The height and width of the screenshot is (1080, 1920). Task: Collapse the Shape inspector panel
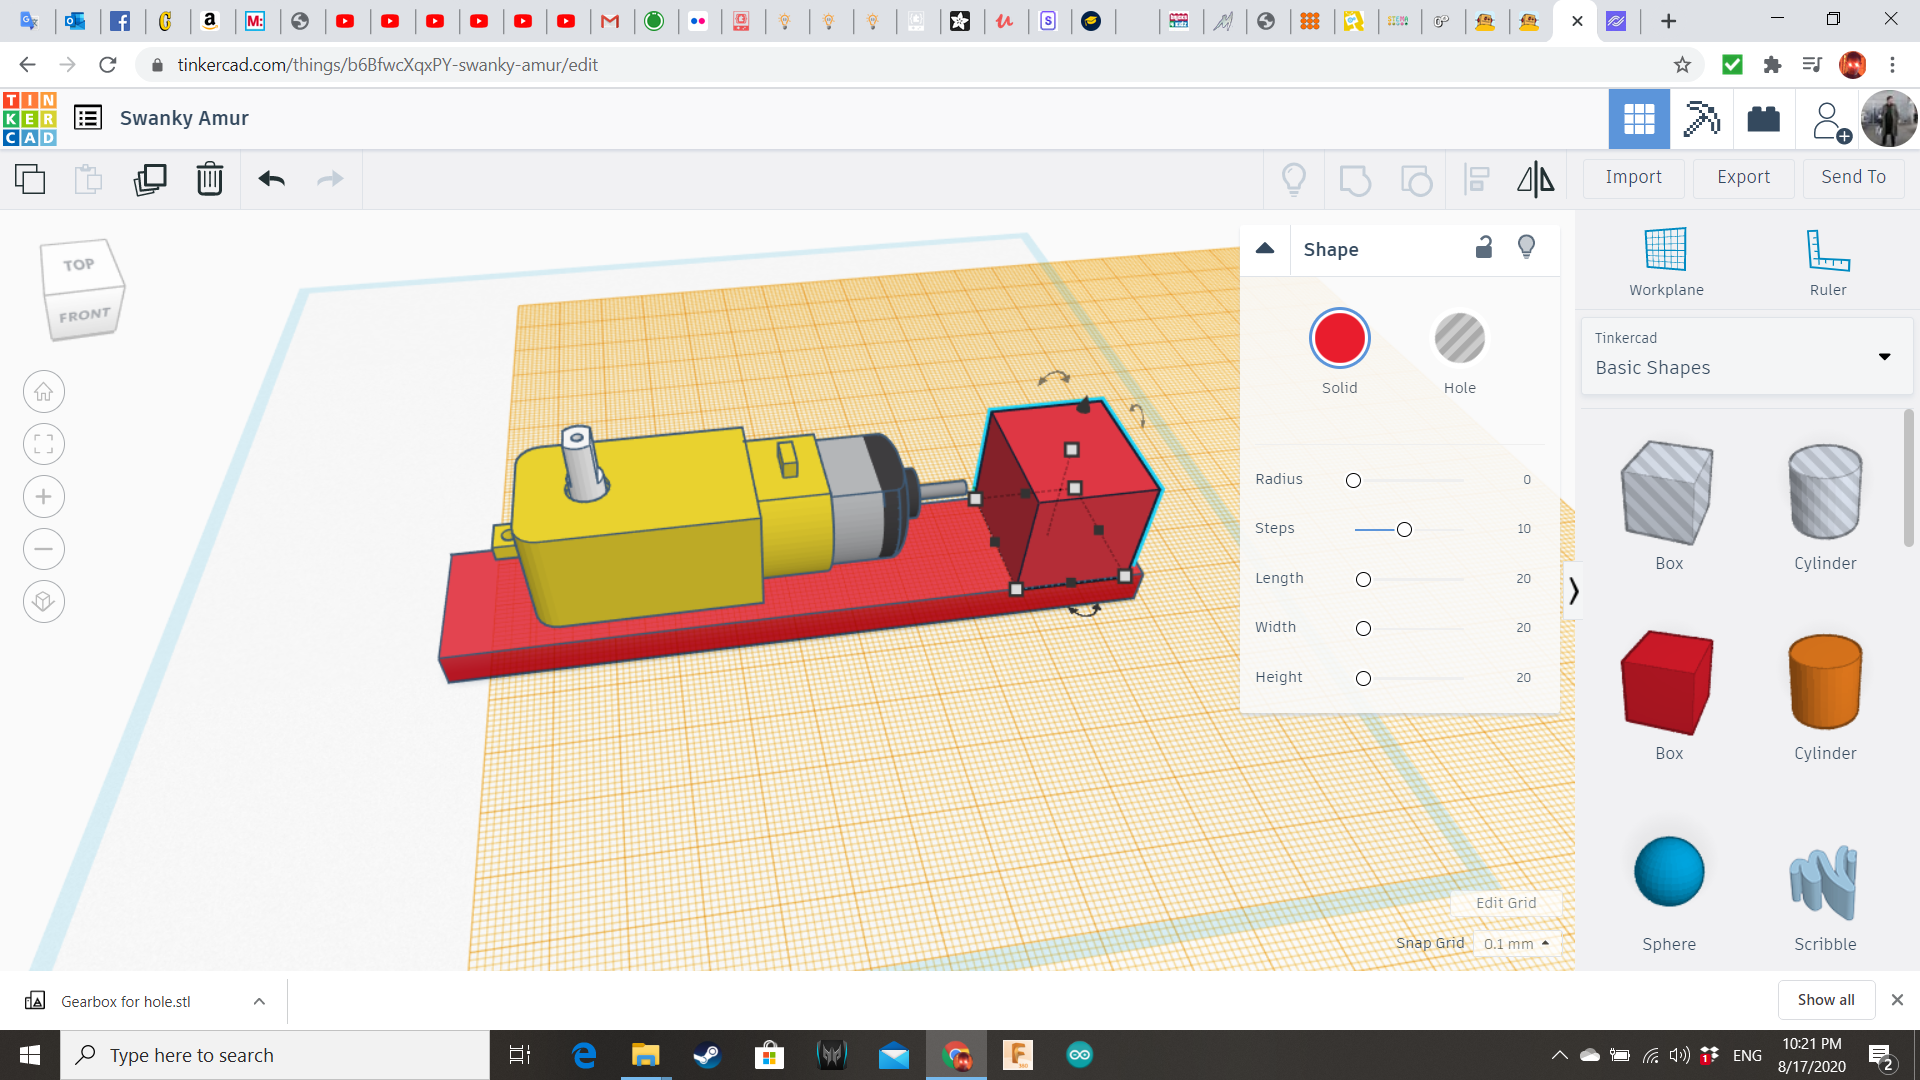click(1265, 248)
